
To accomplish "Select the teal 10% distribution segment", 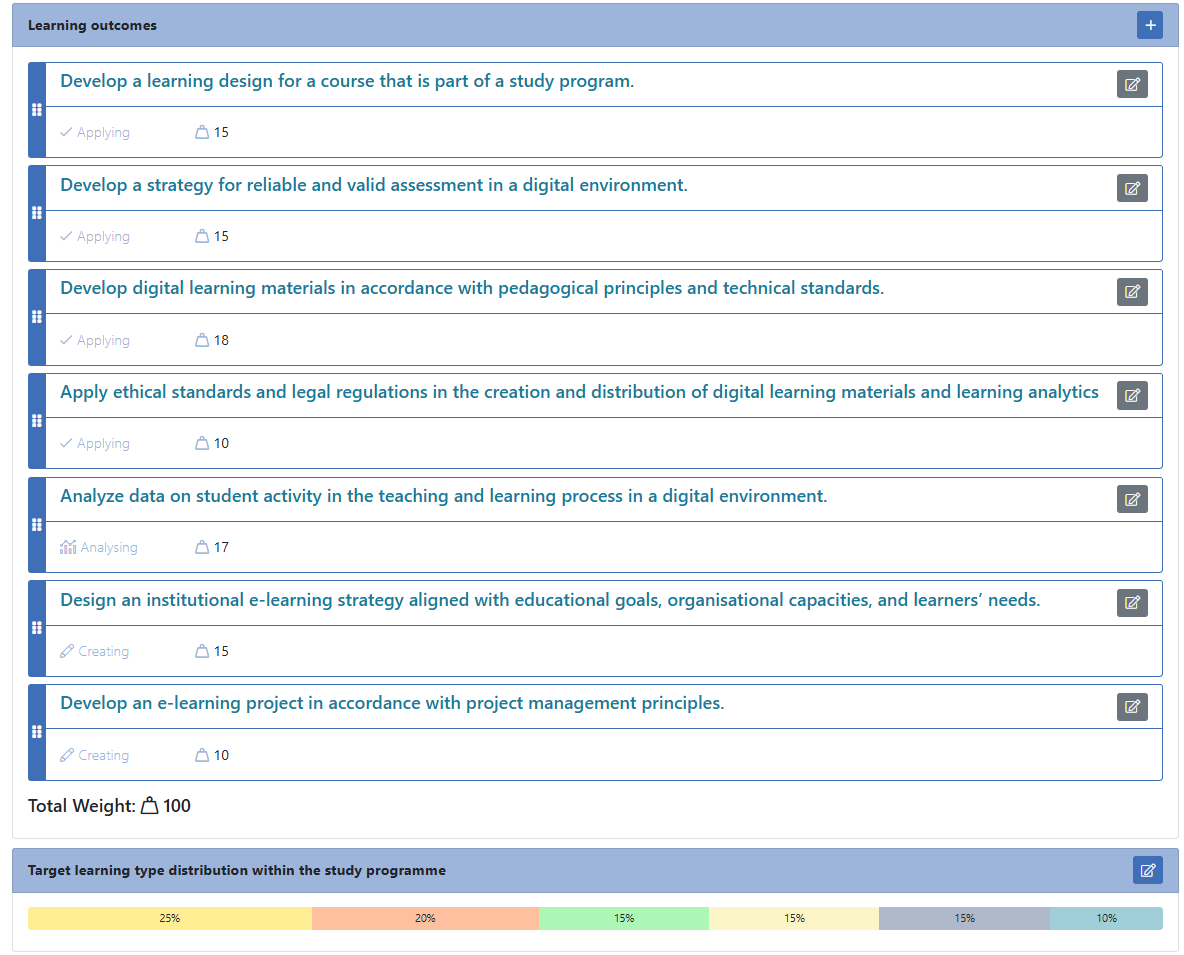I will 1106,918.
